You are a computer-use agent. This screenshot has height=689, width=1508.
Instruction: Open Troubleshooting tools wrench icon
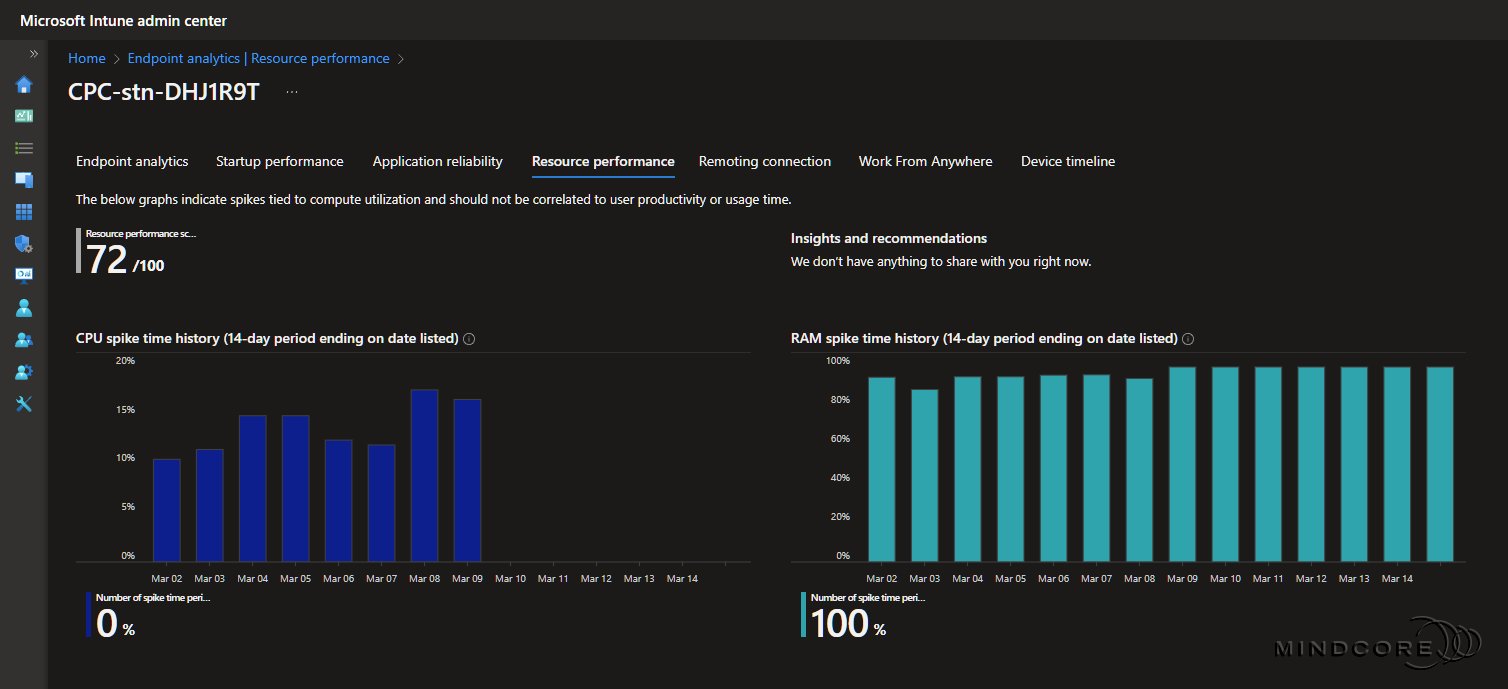[x=24, y=404]
